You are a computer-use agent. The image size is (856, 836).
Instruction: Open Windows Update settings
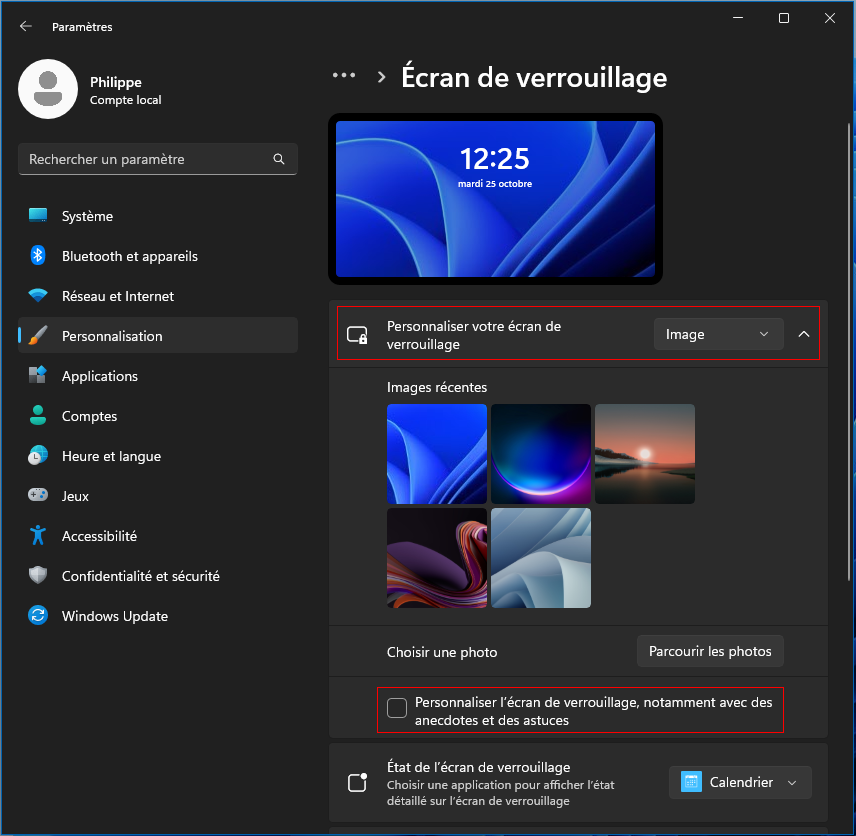[158, 615]
